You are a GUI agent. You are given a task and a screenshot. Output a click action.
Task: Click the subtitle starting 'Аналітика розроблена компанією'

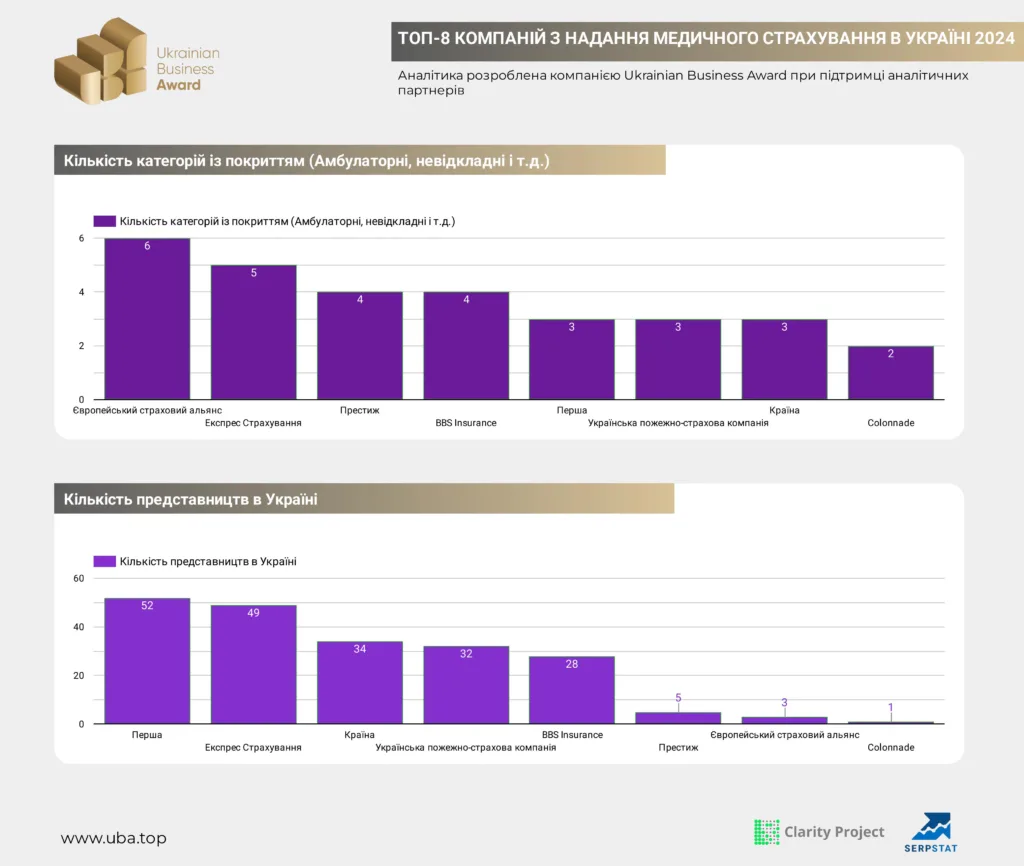coord(683,82)
